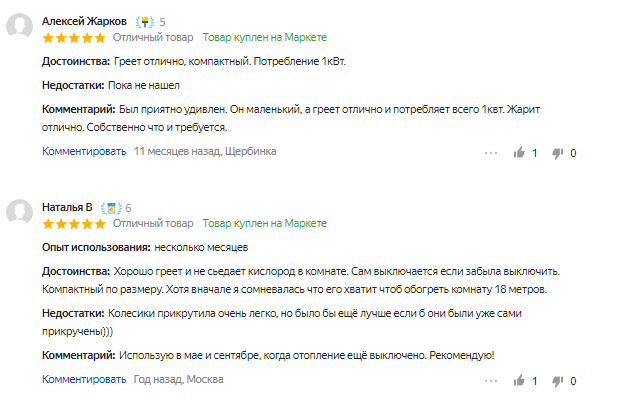Click Комментировать under Алексей Жарков's review
The height and width of the screenshot is (404, 628).
click(84, 151)
